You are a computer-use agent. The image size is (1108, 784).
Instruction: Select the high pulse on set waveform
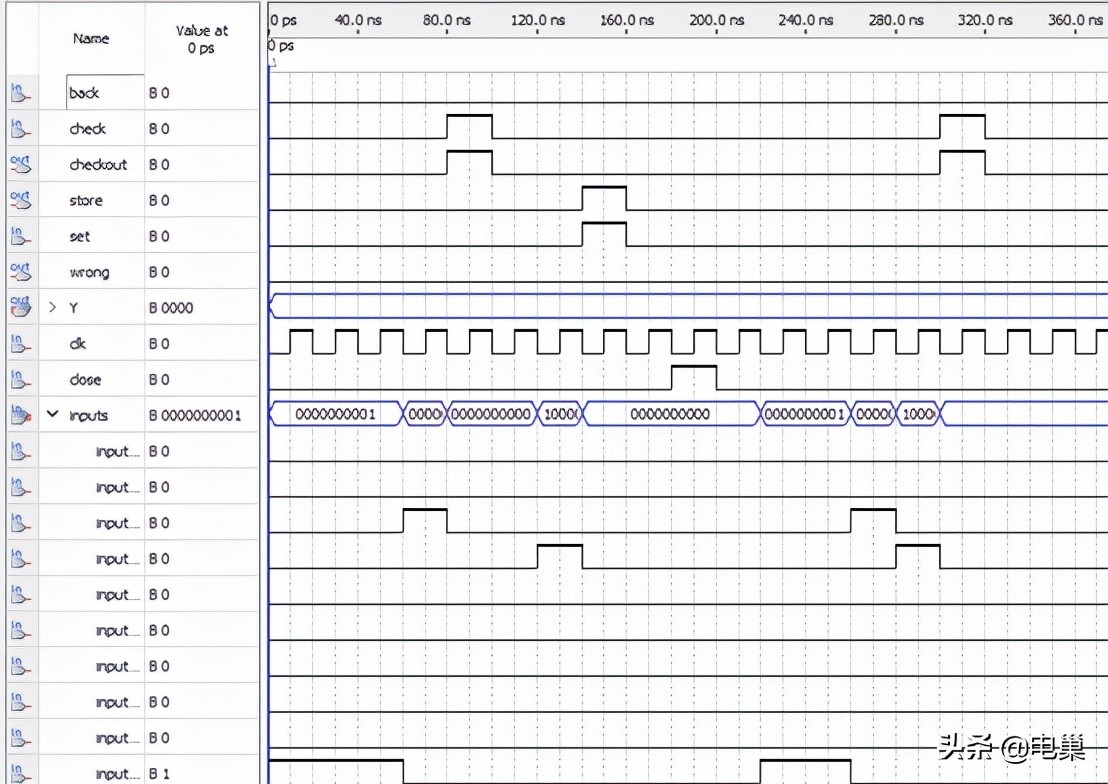(604, 234)
